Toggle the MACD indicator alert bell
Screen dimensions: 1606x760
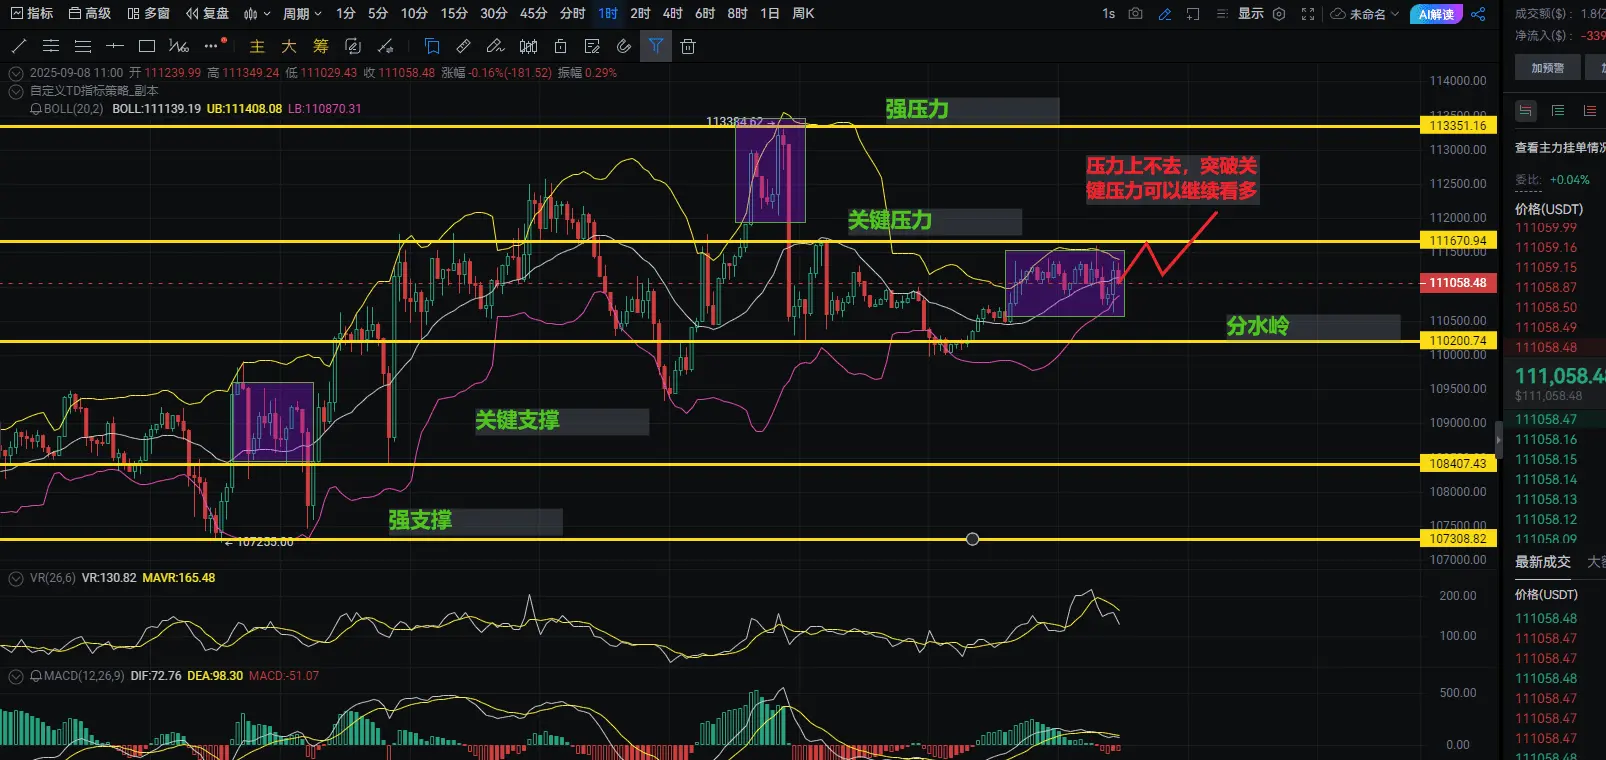(36, 676)
